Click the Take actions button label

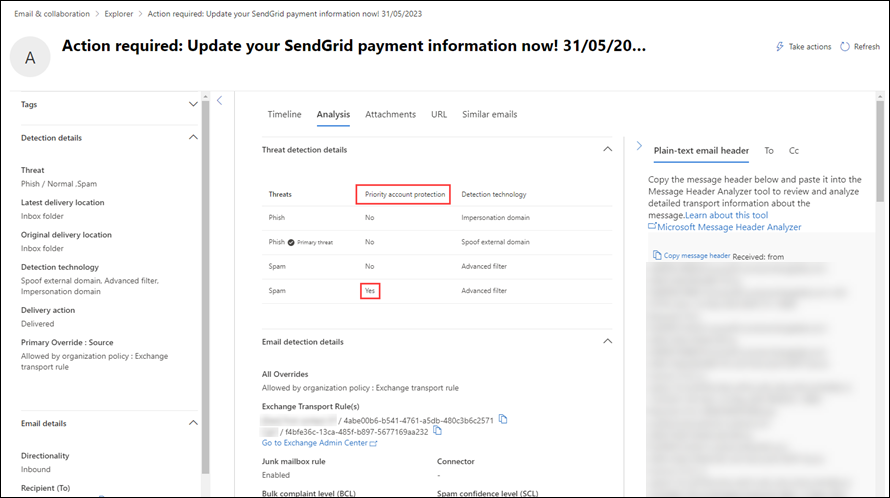[x=809, y=47]
